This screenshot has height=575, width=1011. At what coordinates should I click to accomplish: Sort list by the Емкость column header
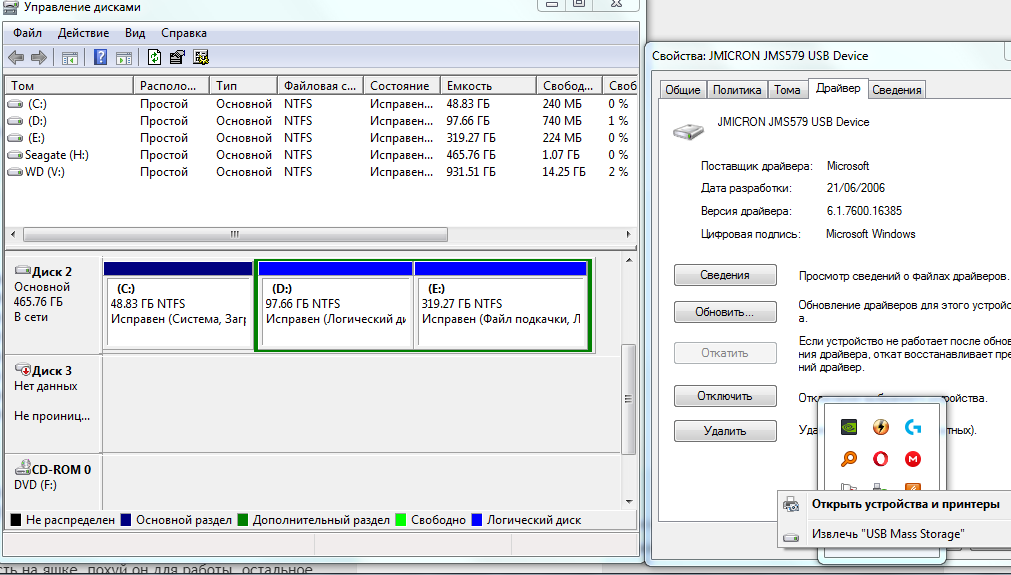tap(488, 86)
